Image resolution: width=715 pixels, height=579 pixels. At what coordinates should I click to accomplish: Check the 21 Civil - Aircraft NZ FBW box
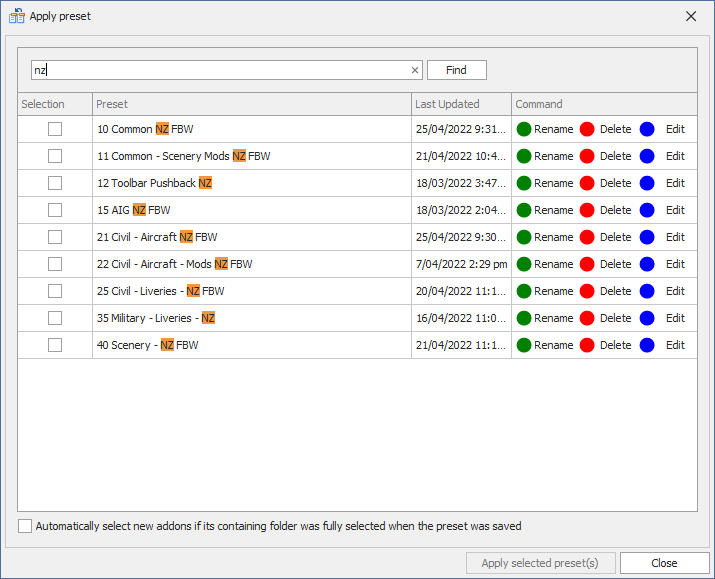(x=55, y=237)
